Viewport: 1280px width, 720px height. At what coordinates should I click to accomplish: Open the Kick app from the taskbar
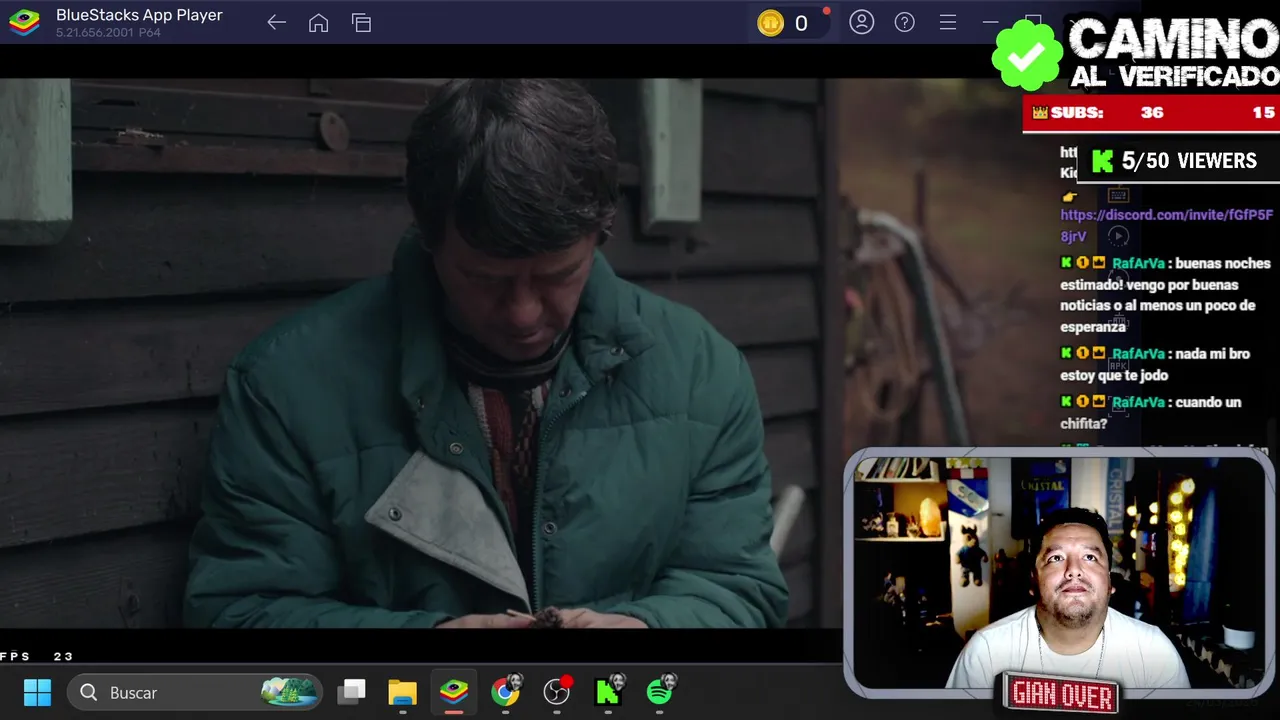(x=608, y=691)
